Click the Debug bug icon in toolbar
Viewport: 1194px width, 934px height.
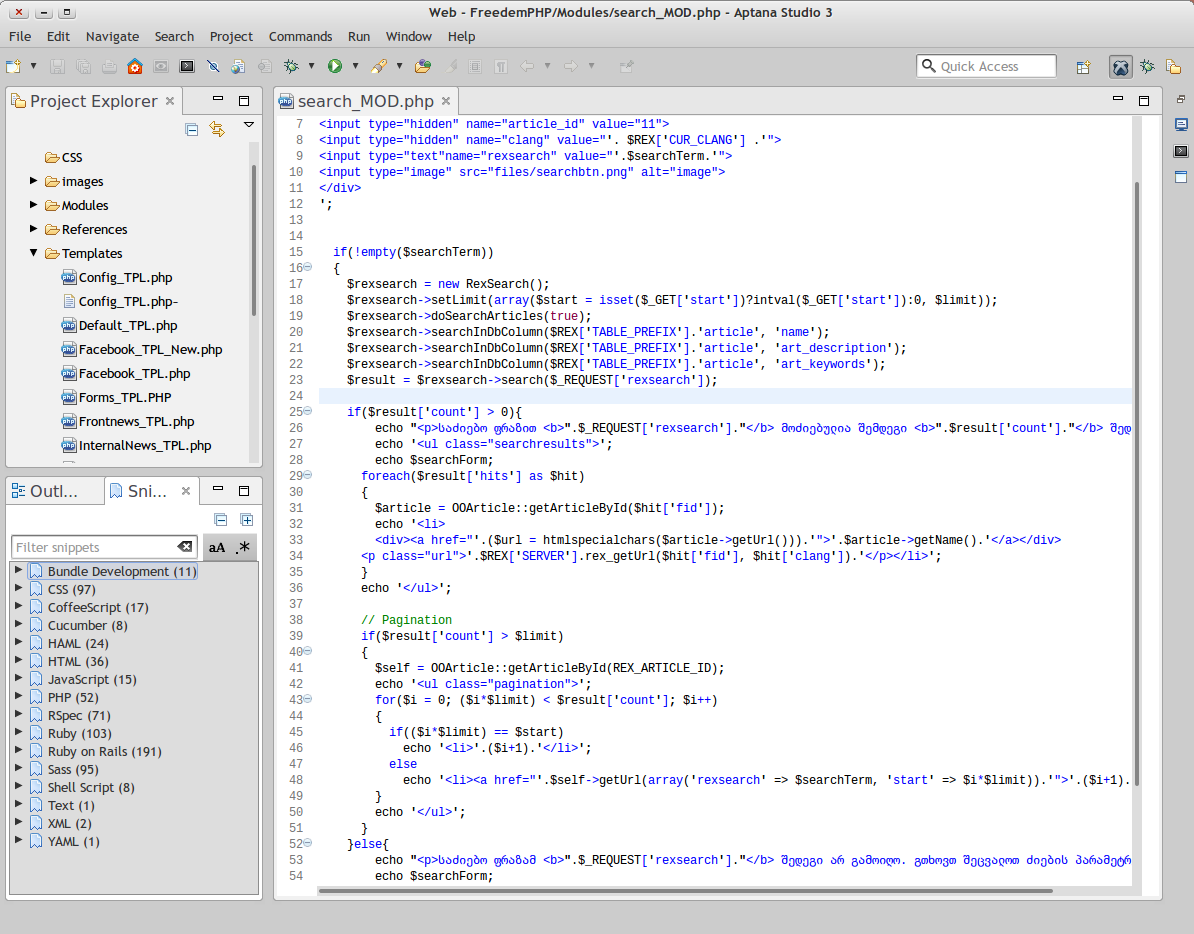pos(291,67)
